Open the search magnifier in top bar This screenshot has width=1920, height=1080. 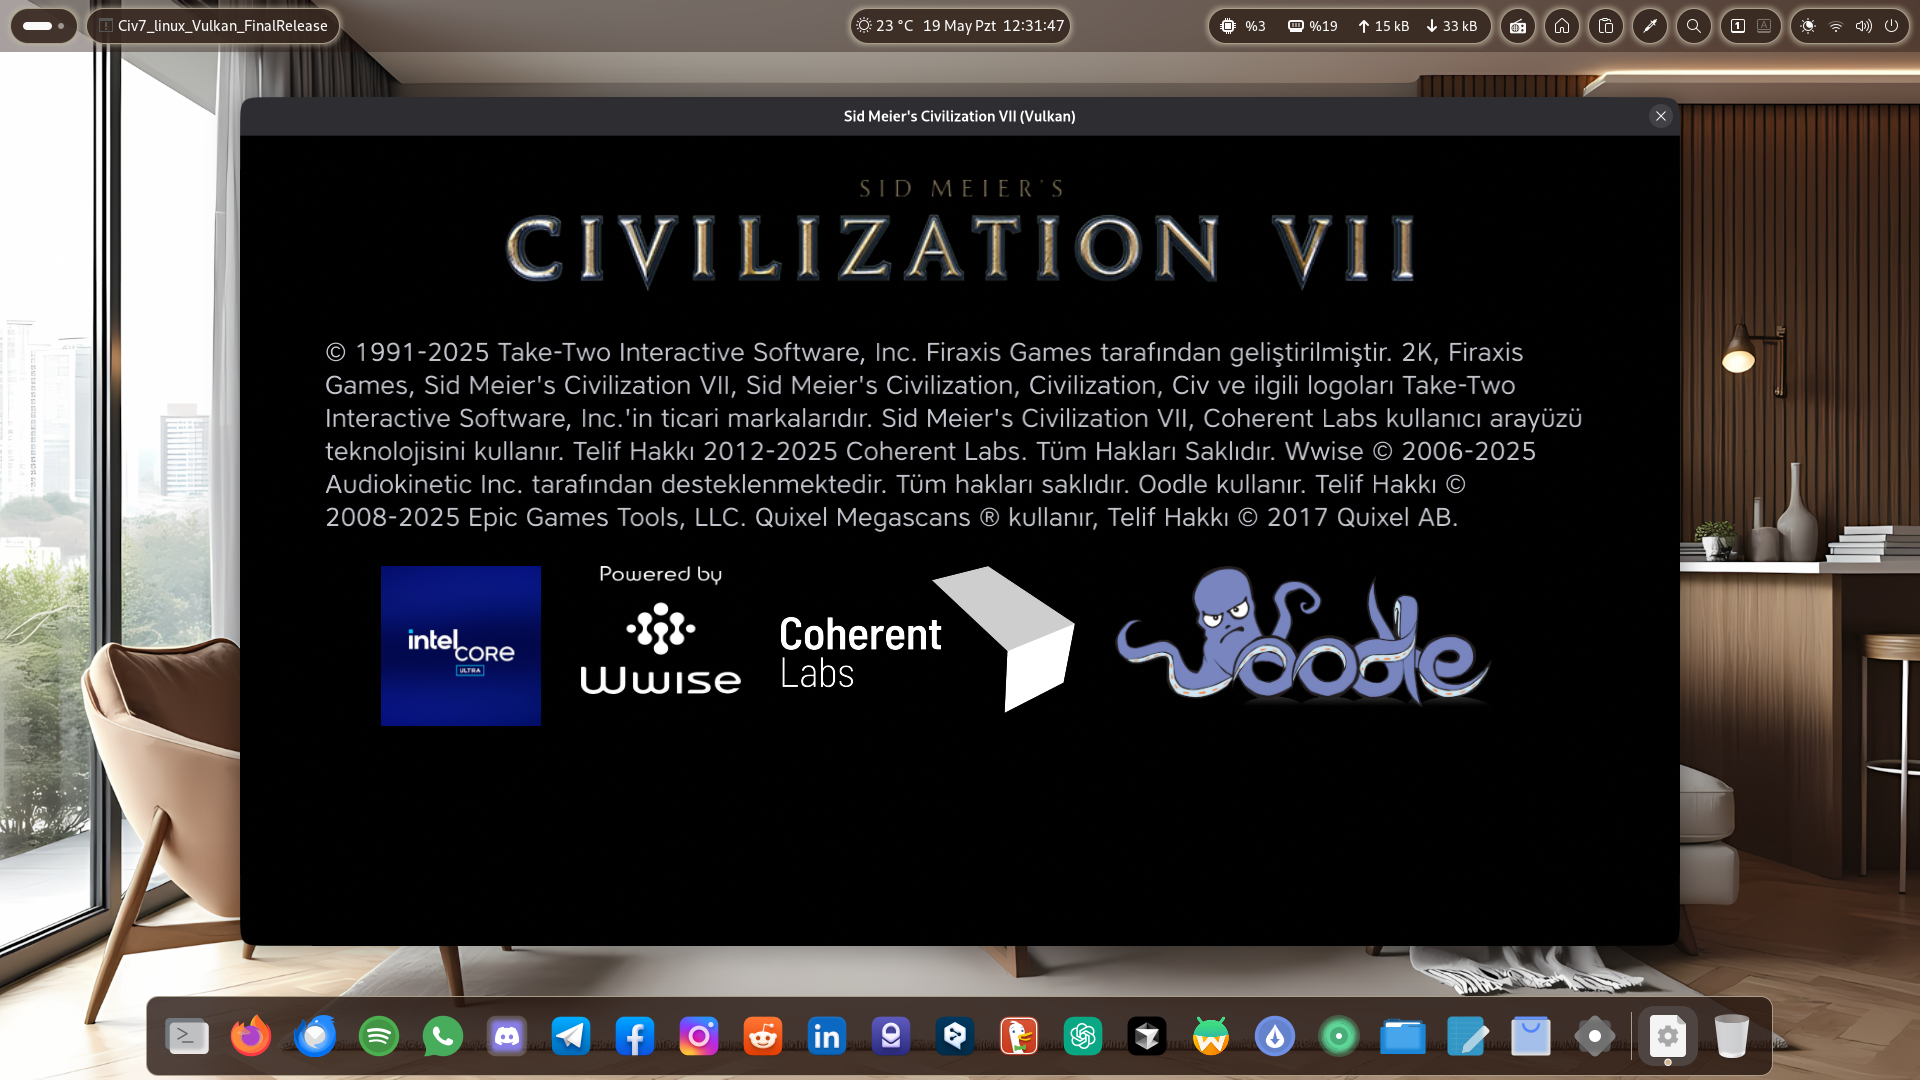click(1694, 26)
